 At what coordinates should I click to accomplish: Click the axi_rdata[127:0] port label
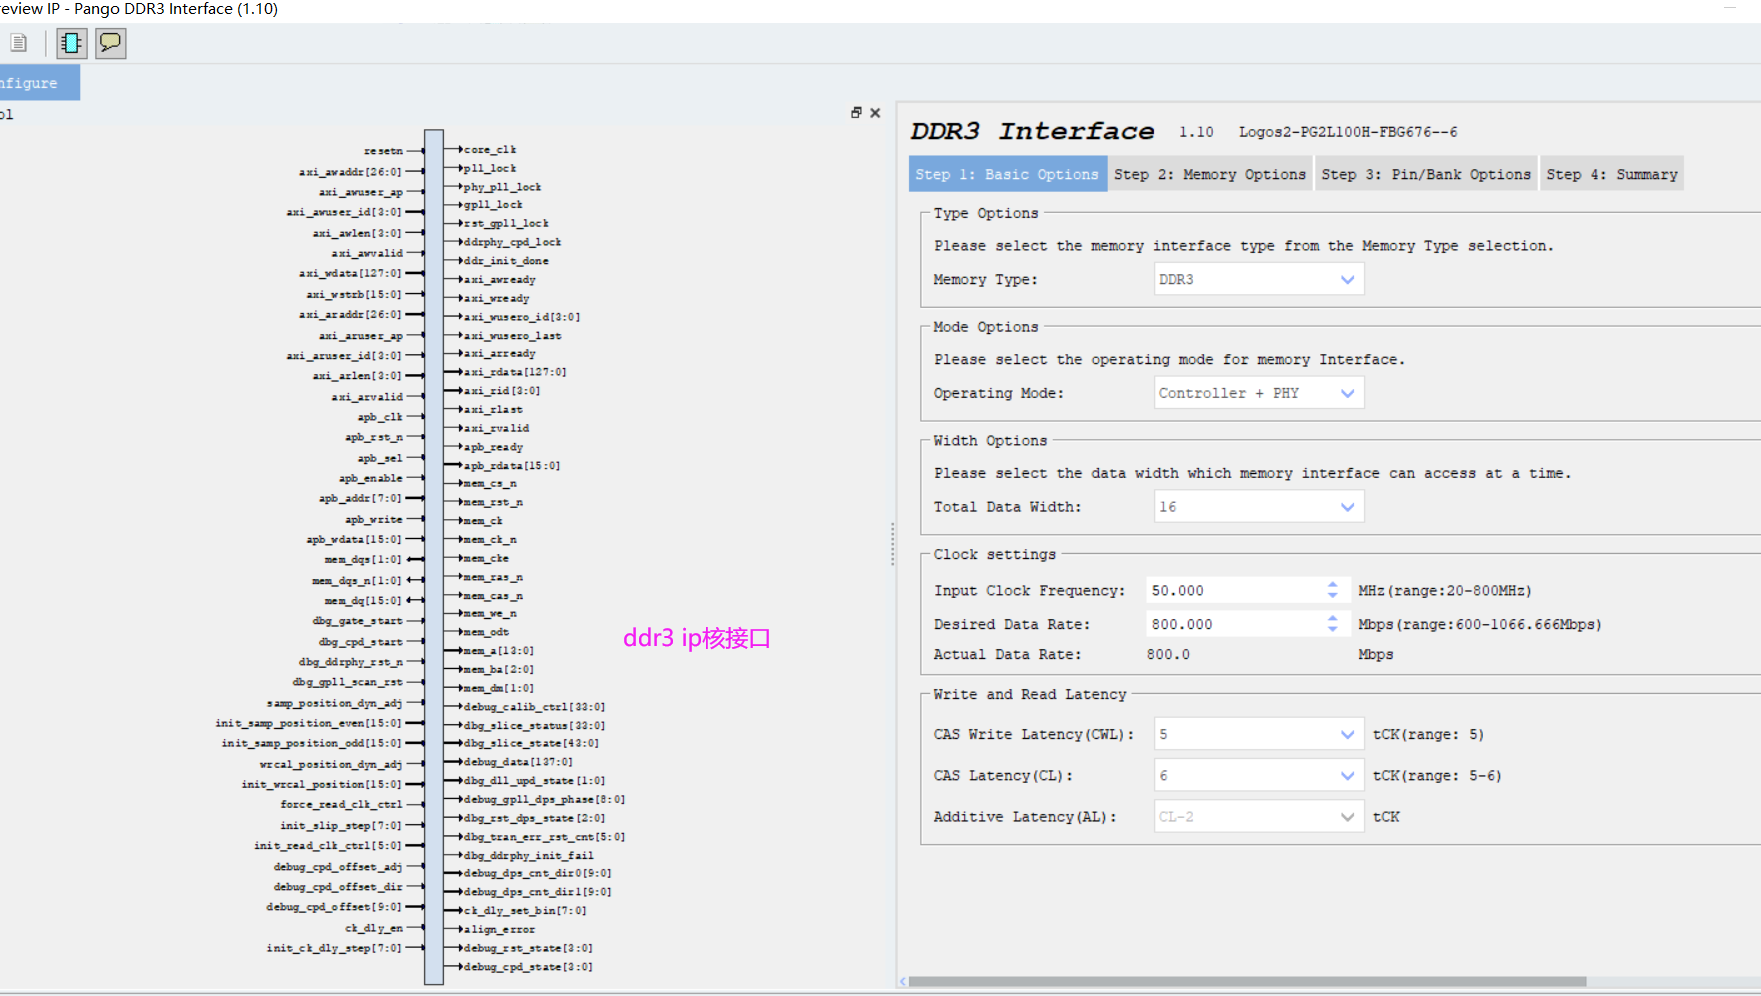point(515,371)
